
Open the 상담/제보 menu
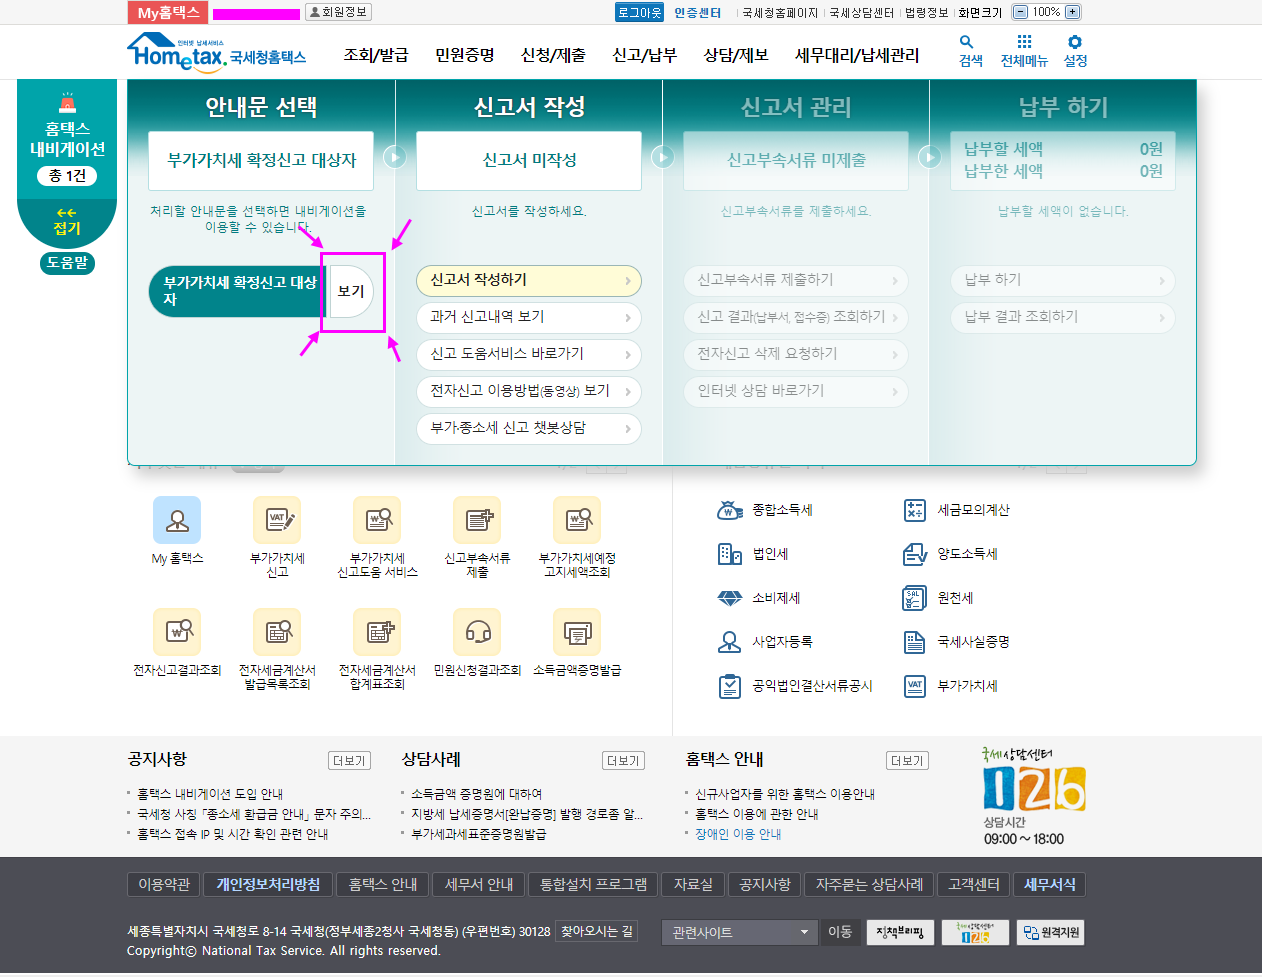click(736, 55)
